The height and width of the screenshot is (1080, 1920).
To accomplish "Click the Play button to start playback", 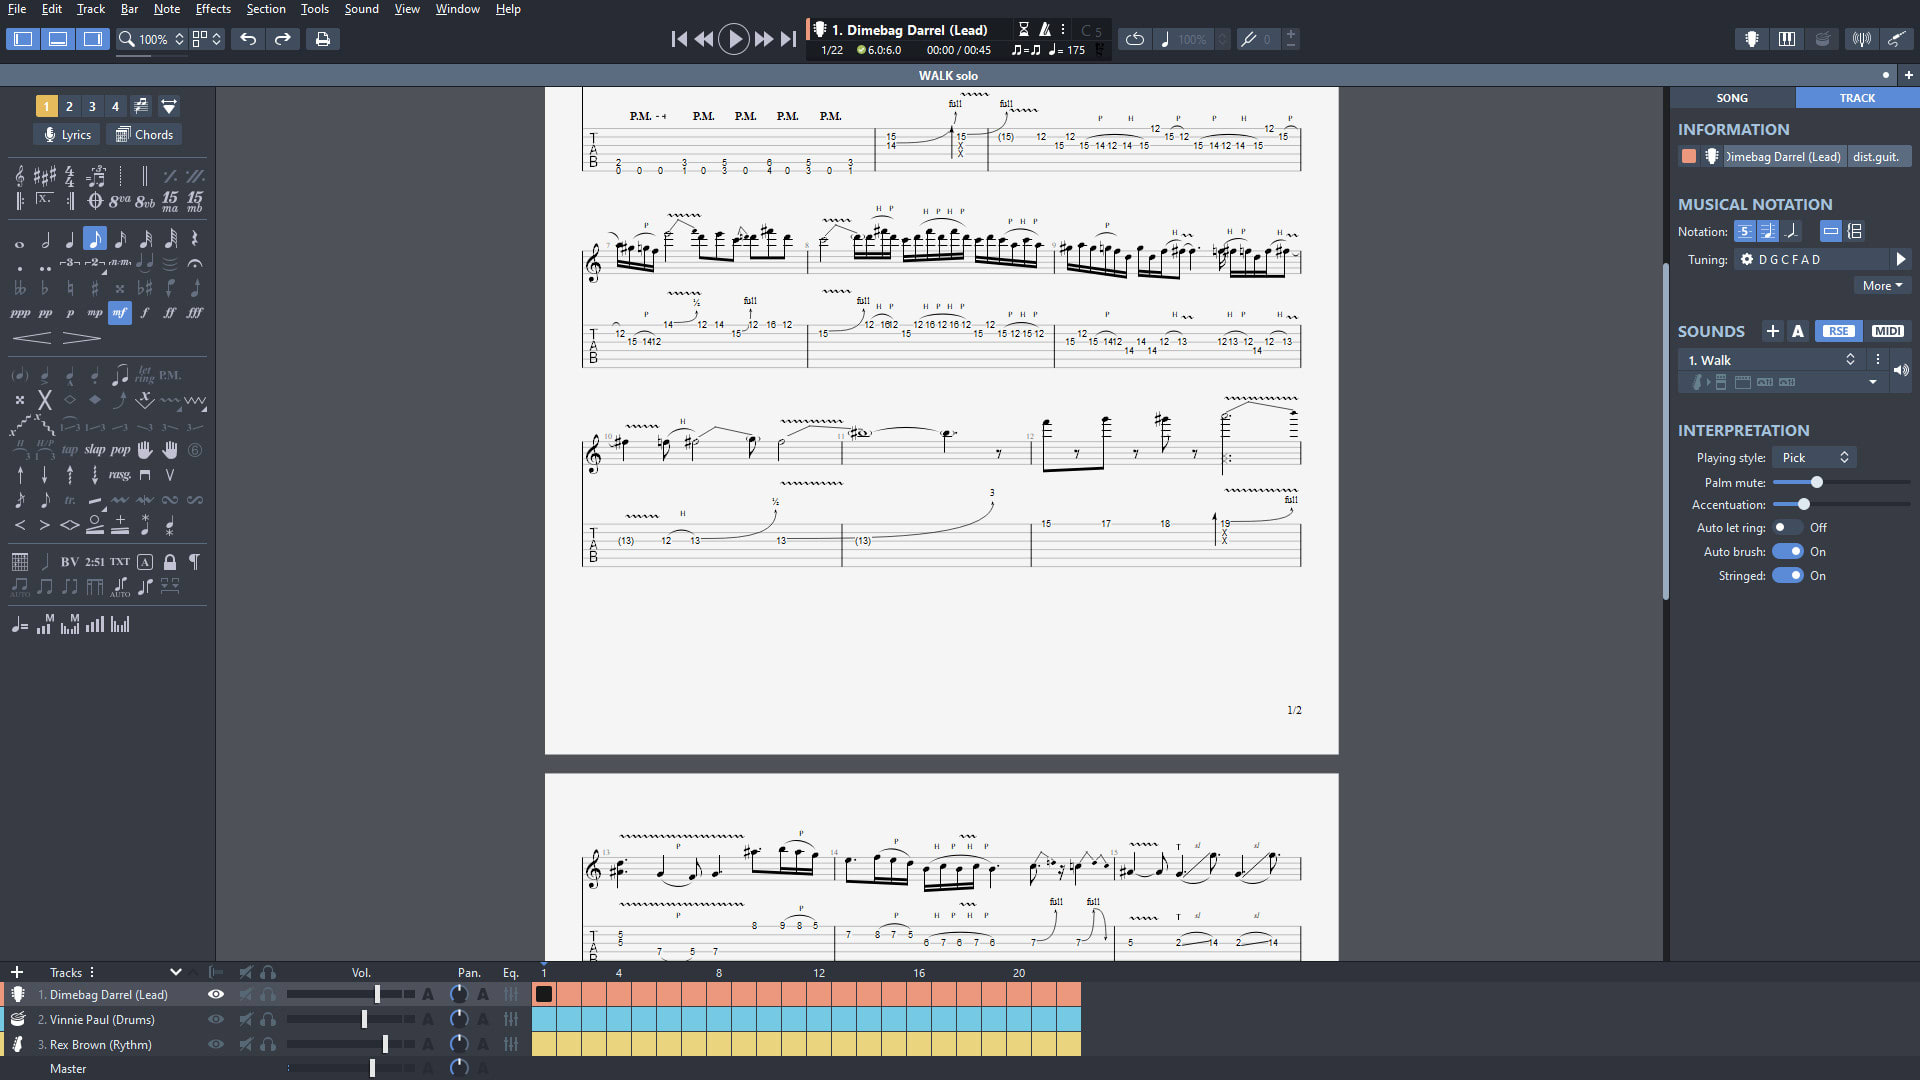I will pos(735,38).
